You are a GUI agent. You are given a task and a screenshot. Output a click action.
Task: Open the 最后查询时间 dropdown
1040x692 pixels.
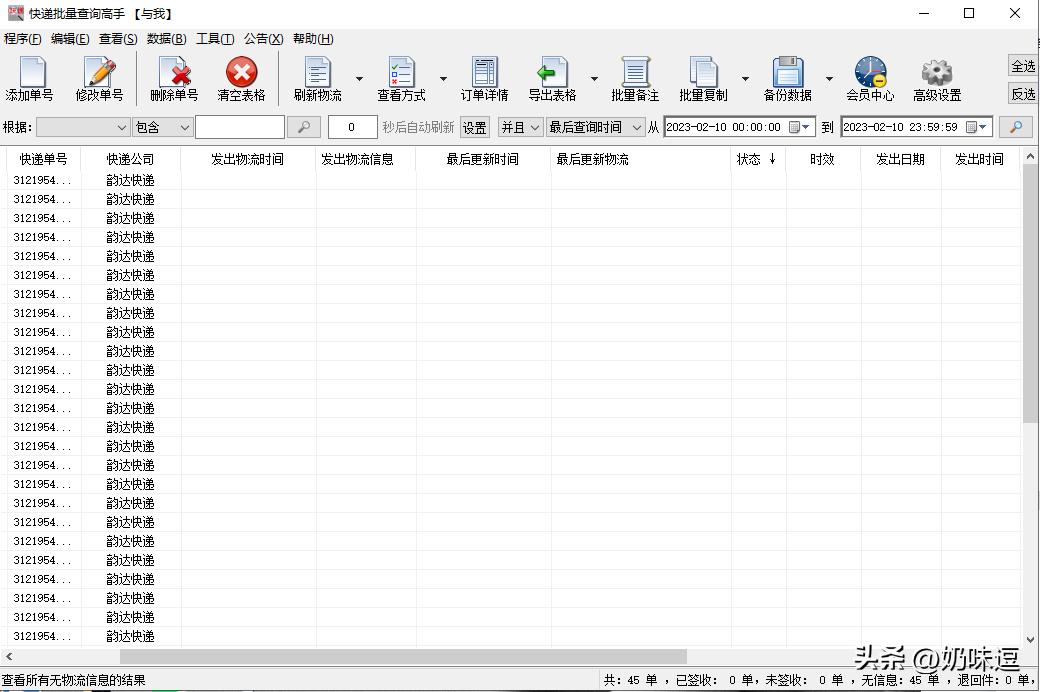coord(595,127)
